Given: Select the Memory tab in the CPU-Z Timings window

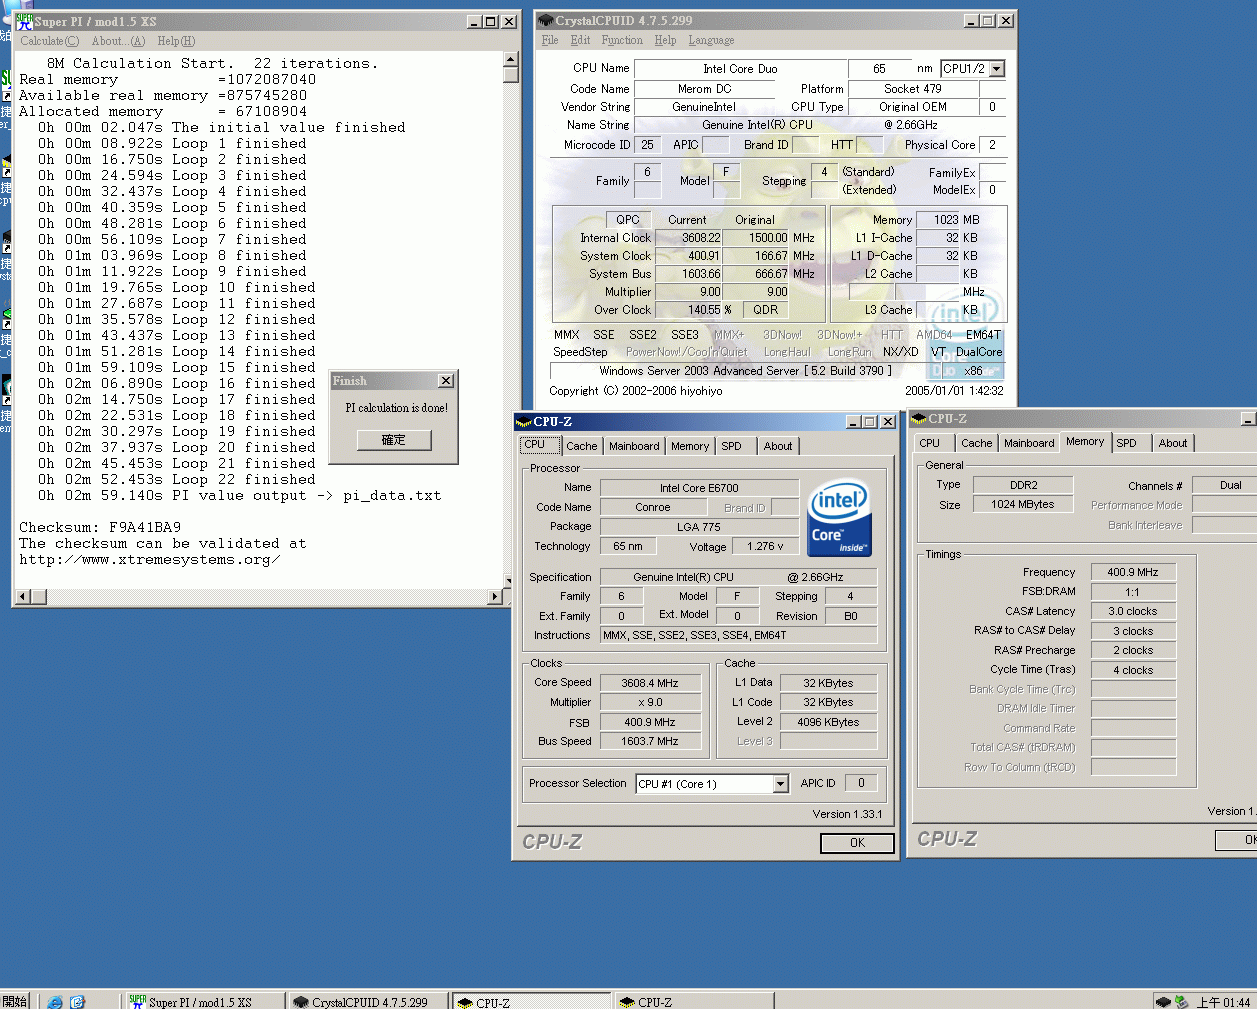Looking at the screenshot, I should click(x=1085, y=442).
